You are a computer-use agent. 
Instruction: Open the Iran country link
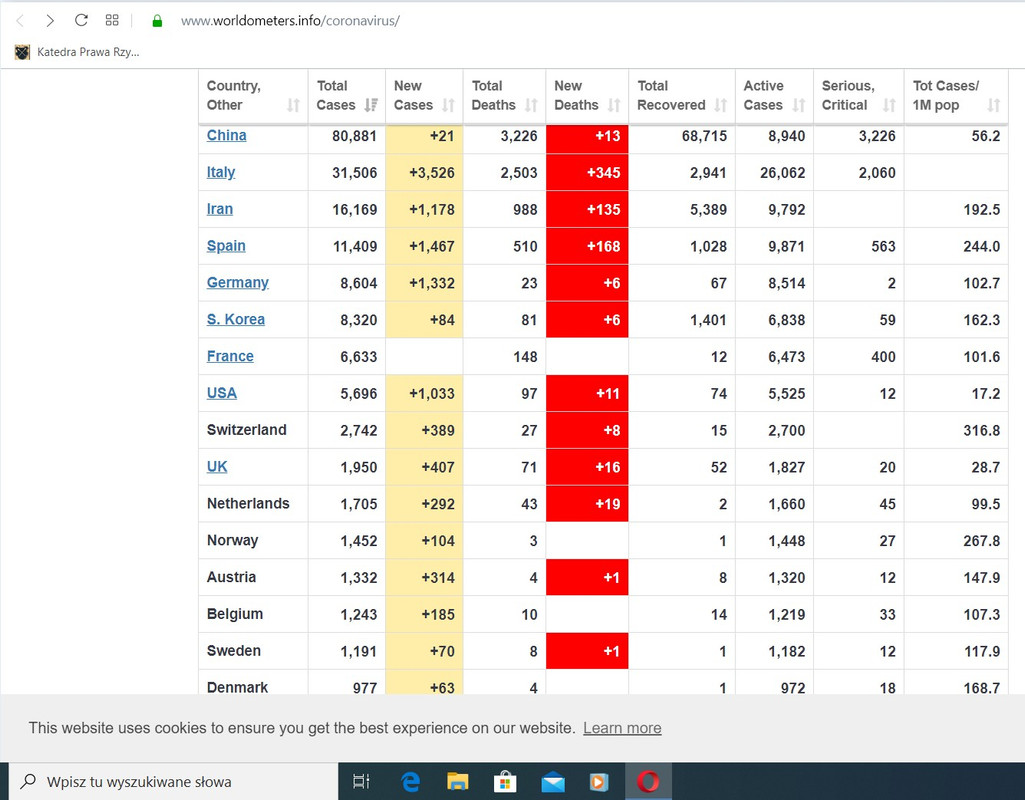pos(220,209)
